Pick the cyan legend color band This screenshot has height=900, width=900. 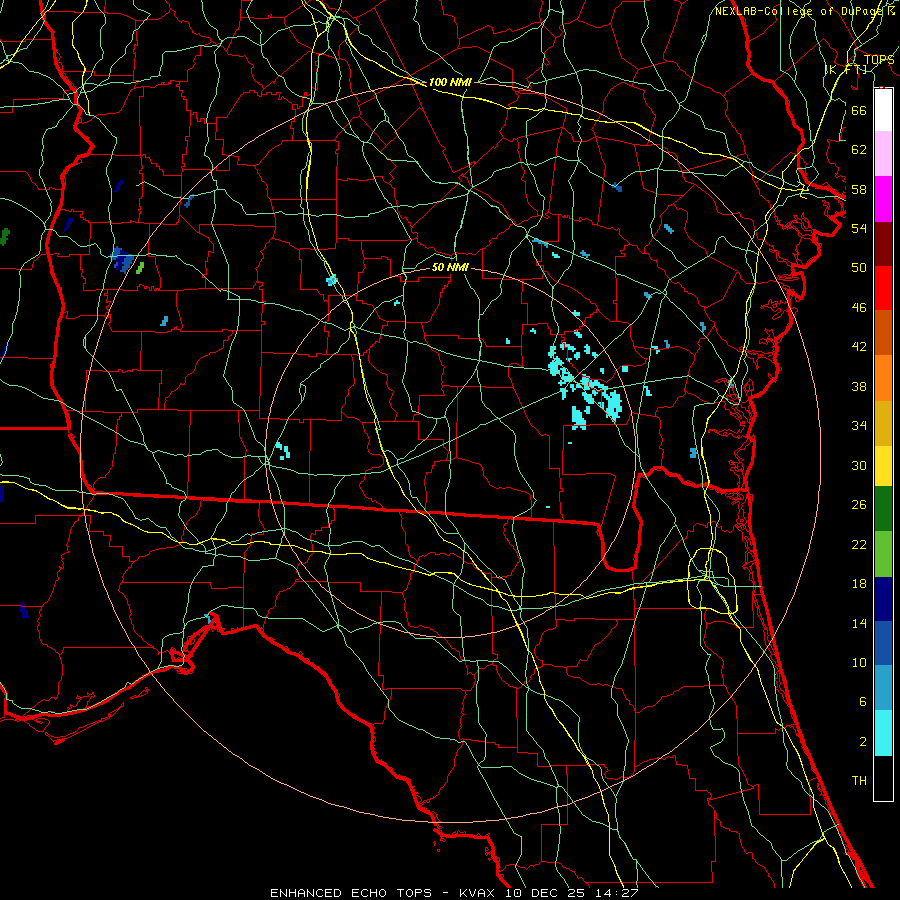[883, 733]
